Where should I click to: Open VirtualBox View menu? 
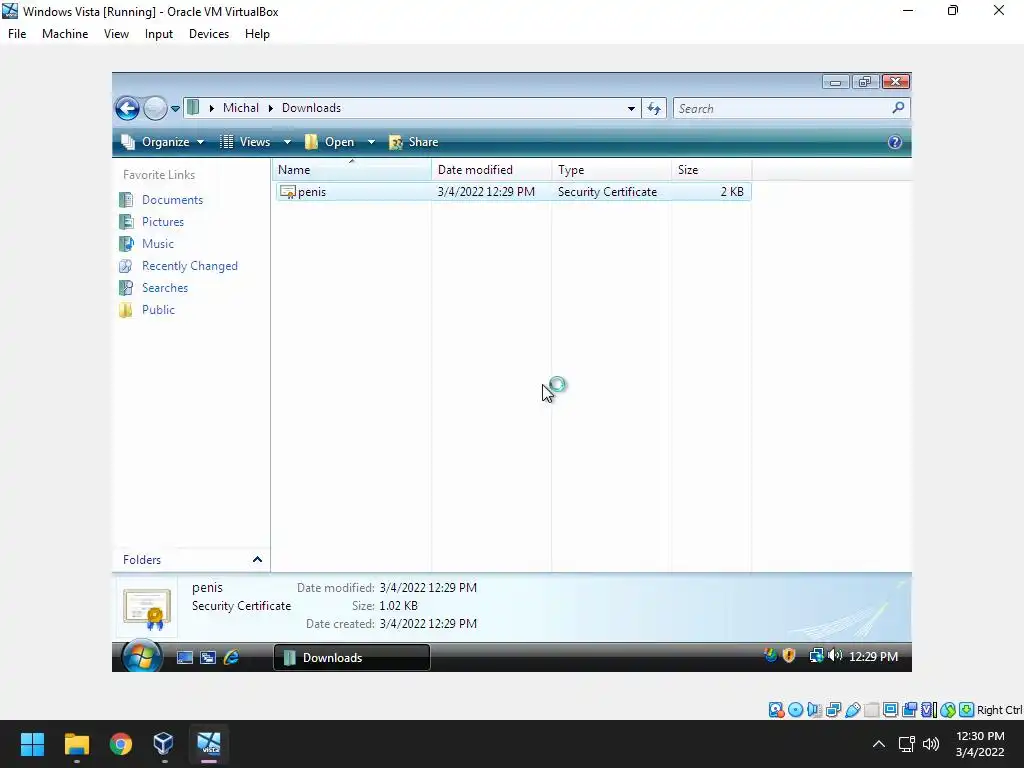pos(116,34)
